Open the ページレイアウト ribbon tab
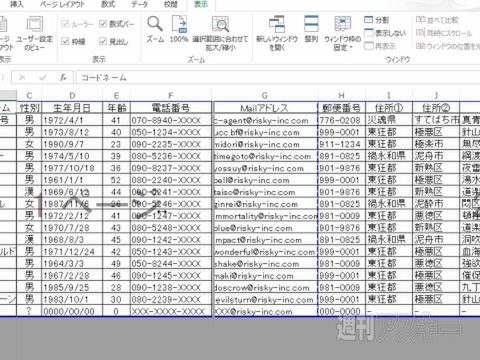 (62, 4)
